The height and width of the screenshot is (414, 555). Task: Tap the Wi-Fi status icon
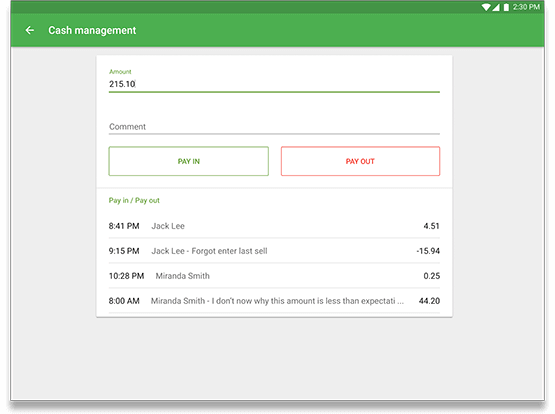click(x=486, y=7)
